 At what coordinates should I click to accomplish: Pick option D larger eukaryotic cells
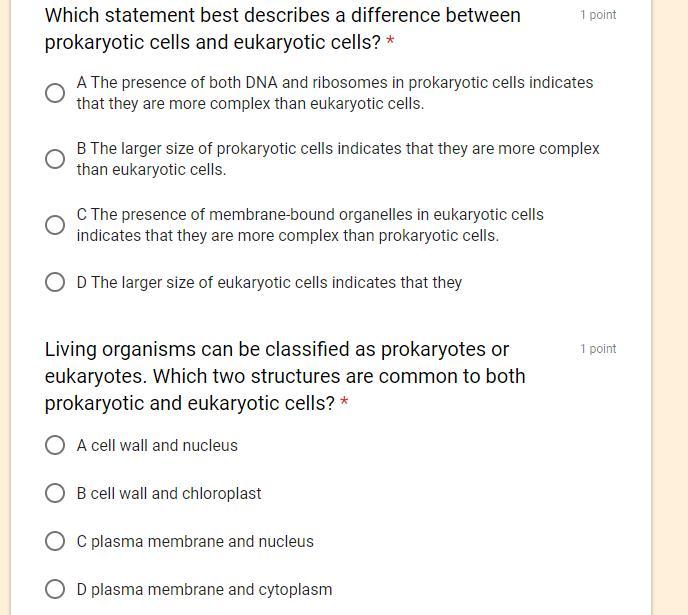point(55,282)
